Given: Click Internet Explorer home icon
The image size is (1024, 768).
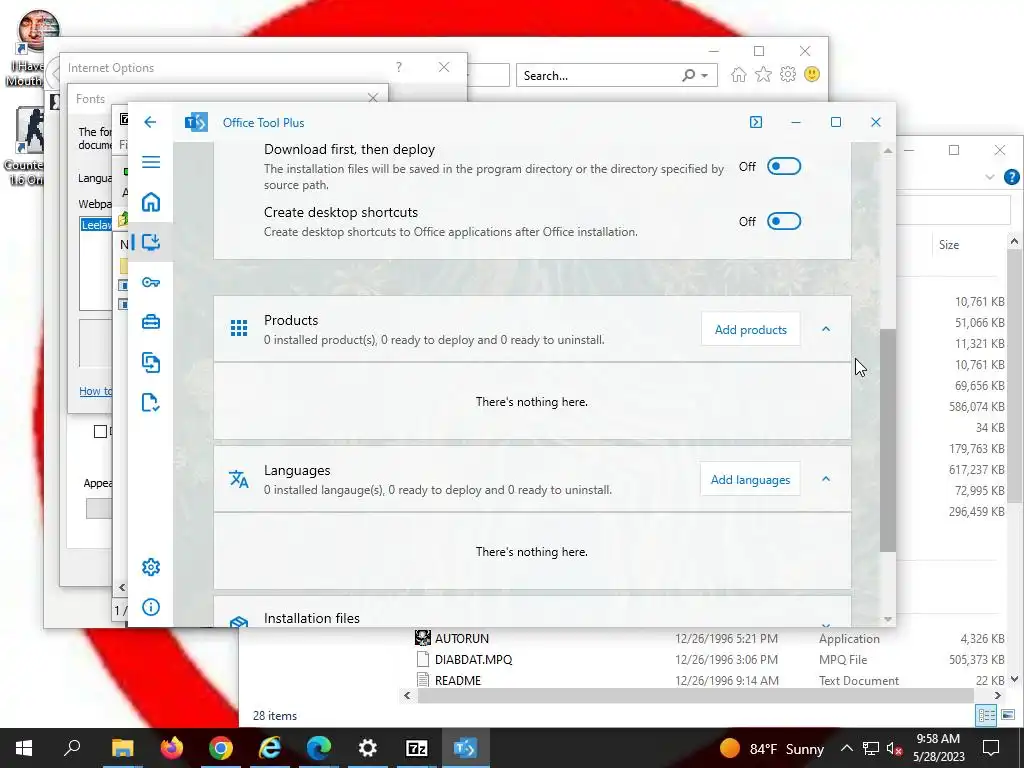Looking at the screenshot, I should coord(739,74).
